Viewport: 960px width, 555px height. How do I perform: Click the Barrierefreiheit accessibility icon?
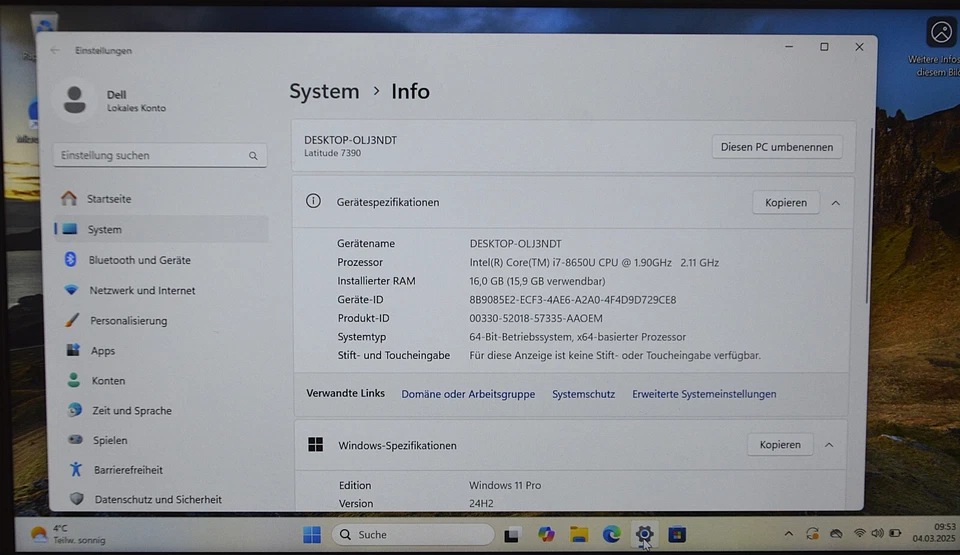[x=75, y=469]
